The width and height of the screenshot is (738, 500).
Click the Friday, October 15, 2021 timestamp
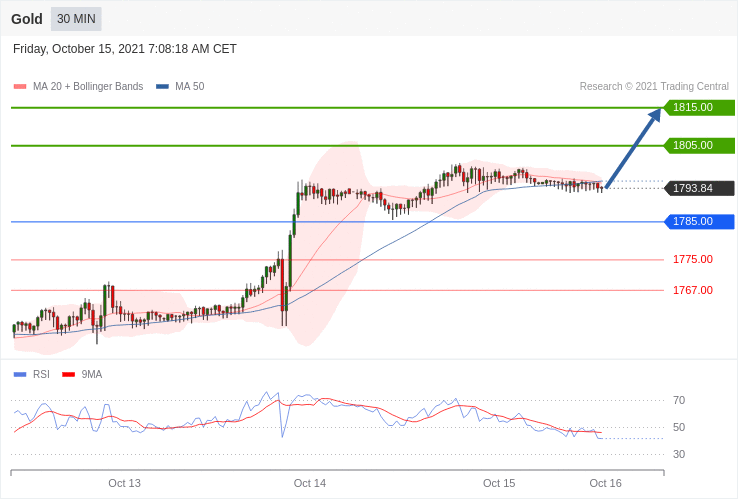pyautogui.click(x=125, y=49)
